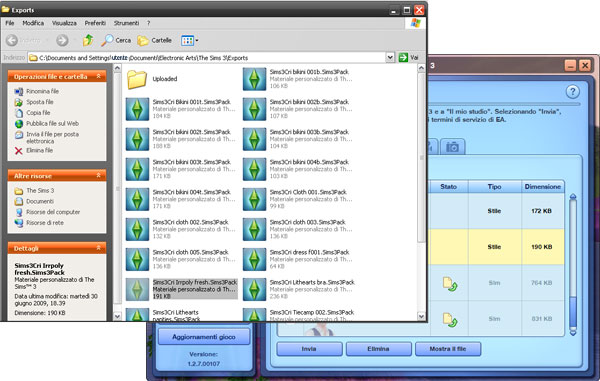Sort by Tipo column in launcher
Viewport: 600px width, 381px height.
point(494,187)
